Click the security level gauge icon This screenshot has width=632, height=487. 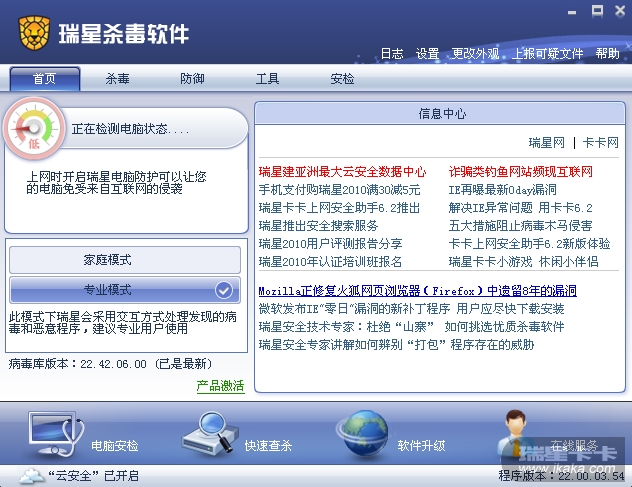click(x=34, y=129)
